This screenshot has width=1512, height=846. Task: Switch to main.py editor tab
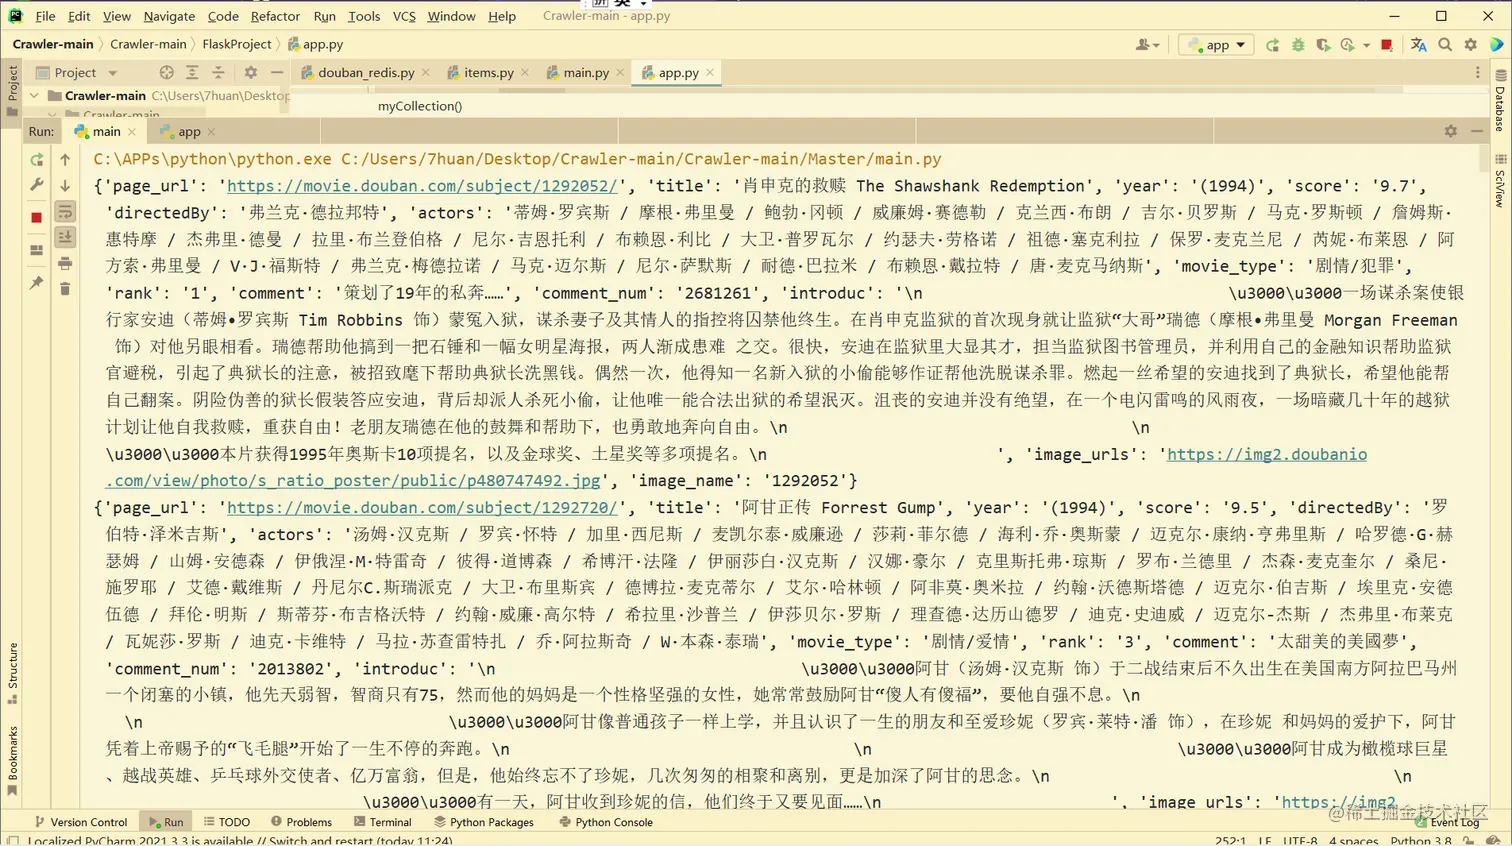(586, 72)
